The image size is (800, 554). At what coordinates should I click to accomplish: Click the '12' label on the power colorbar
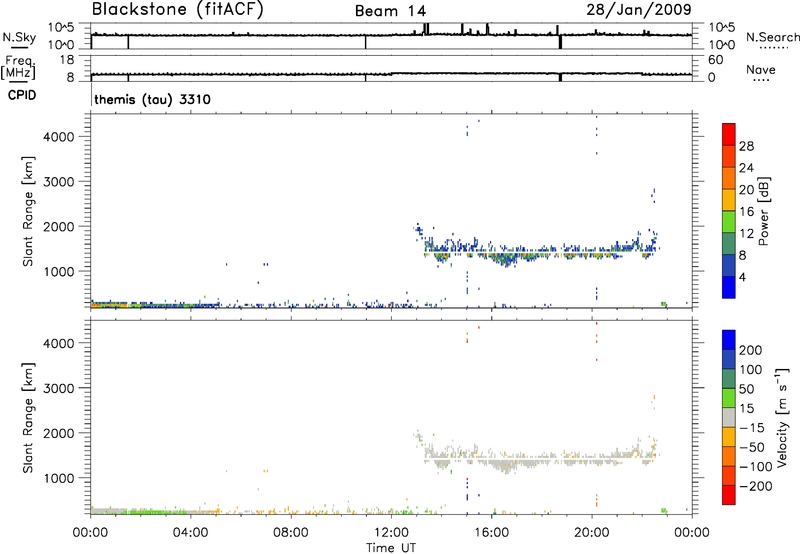pyautogui.click(x=746, y=234)
